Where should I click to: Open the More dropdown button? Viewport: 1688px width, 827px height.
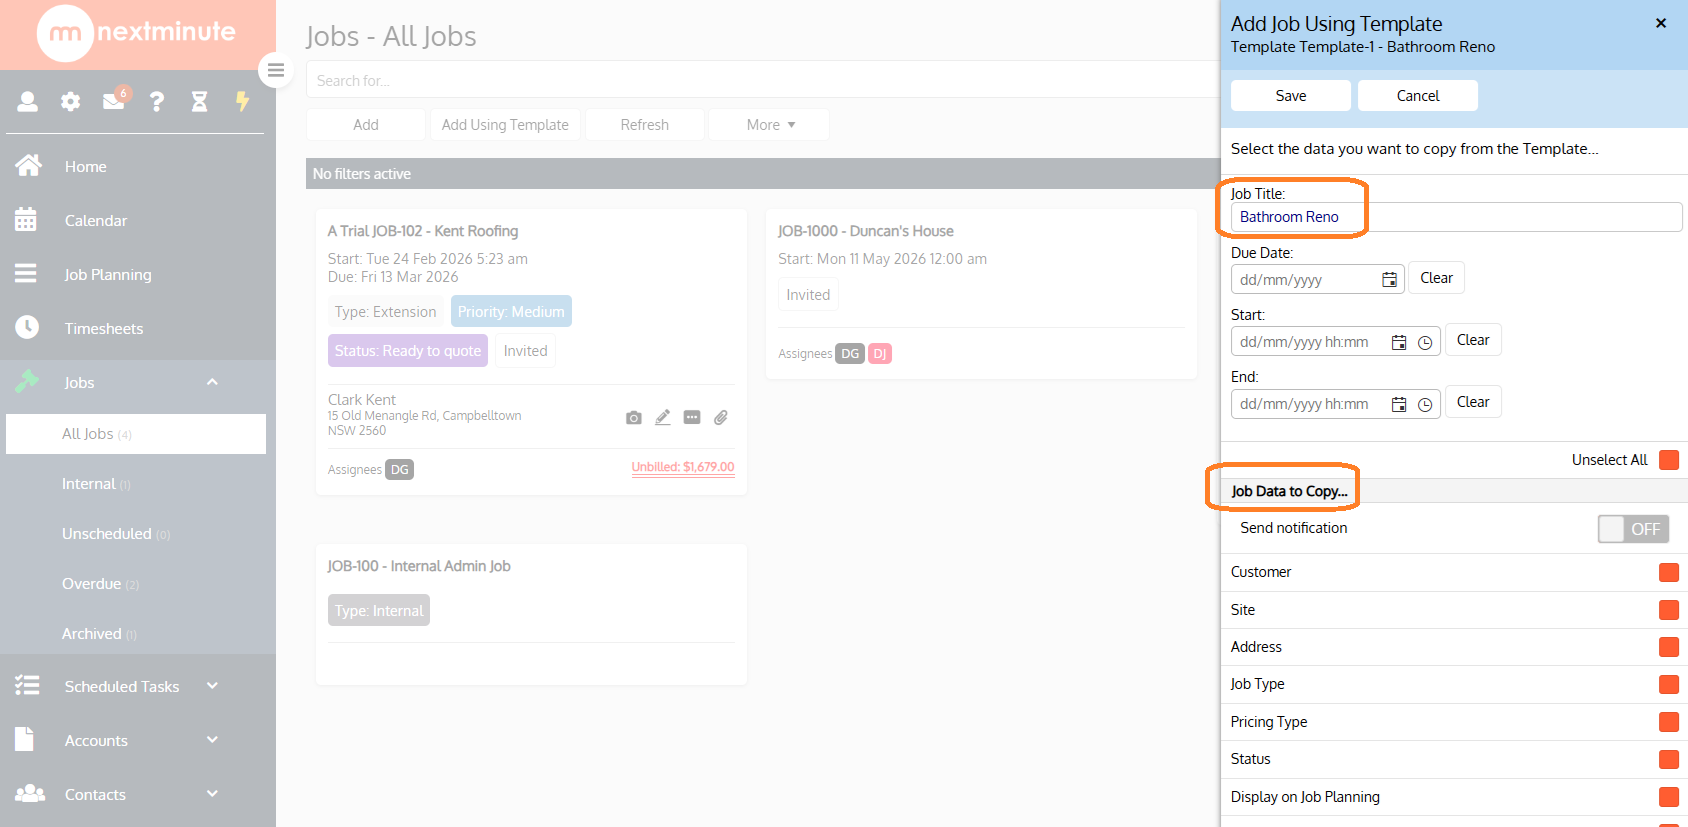click(x=769, y=125)
